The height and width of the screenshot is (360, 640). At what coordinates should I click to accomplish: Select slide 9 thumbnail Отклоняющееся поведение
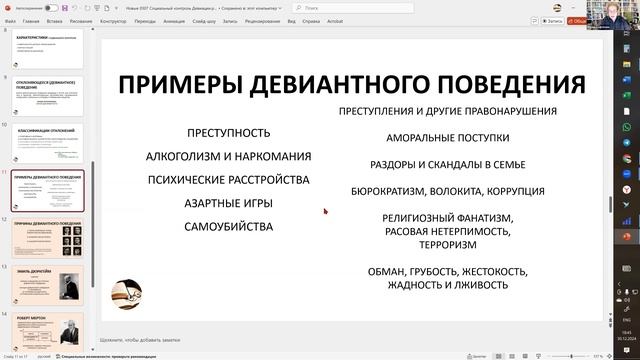pos(47,96)
